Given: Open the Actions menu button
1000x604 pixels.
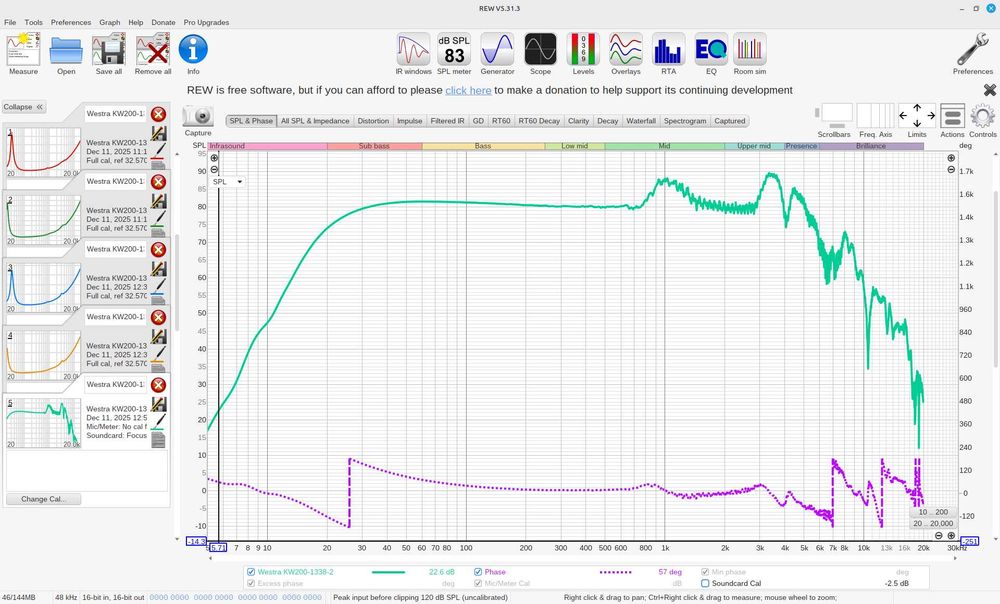Looking at the screenshot, I should (952, 116).
